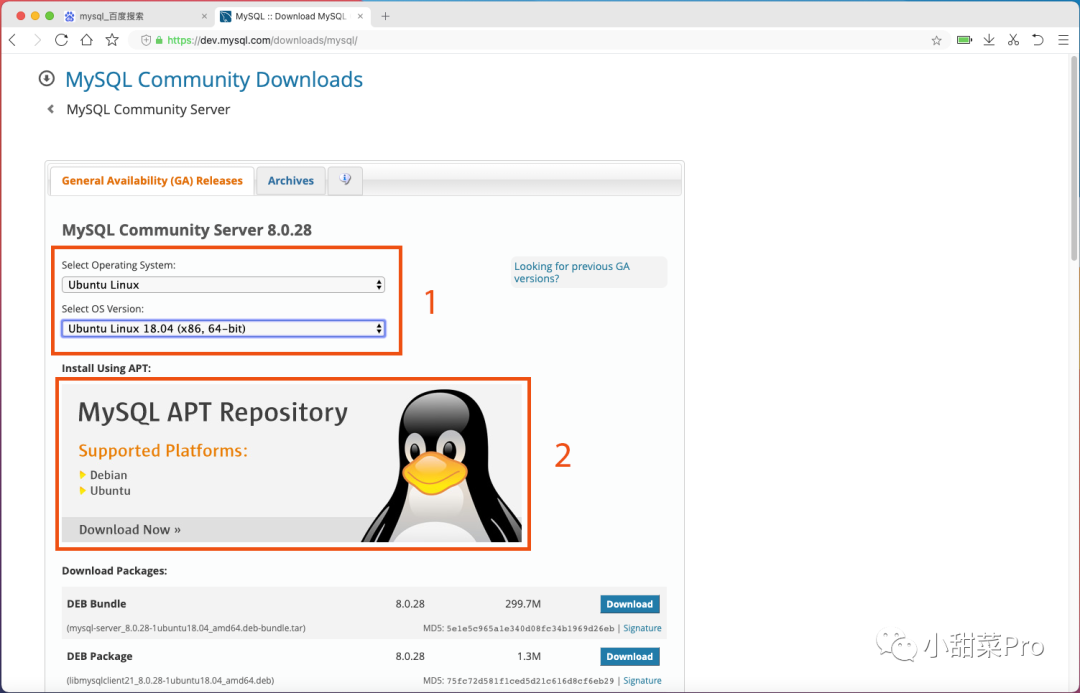1080x693 pixels.
Task: Open a new tab with plus icon
Action: 385,16
